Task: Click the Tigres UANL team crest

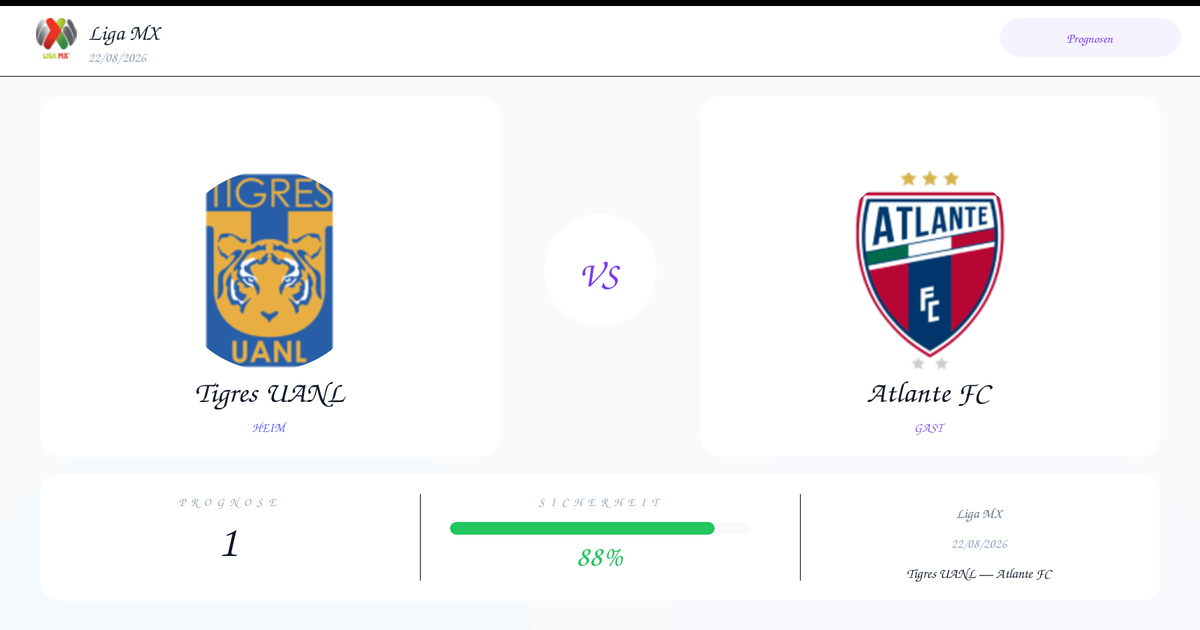Action: click(x=270, y=270)
